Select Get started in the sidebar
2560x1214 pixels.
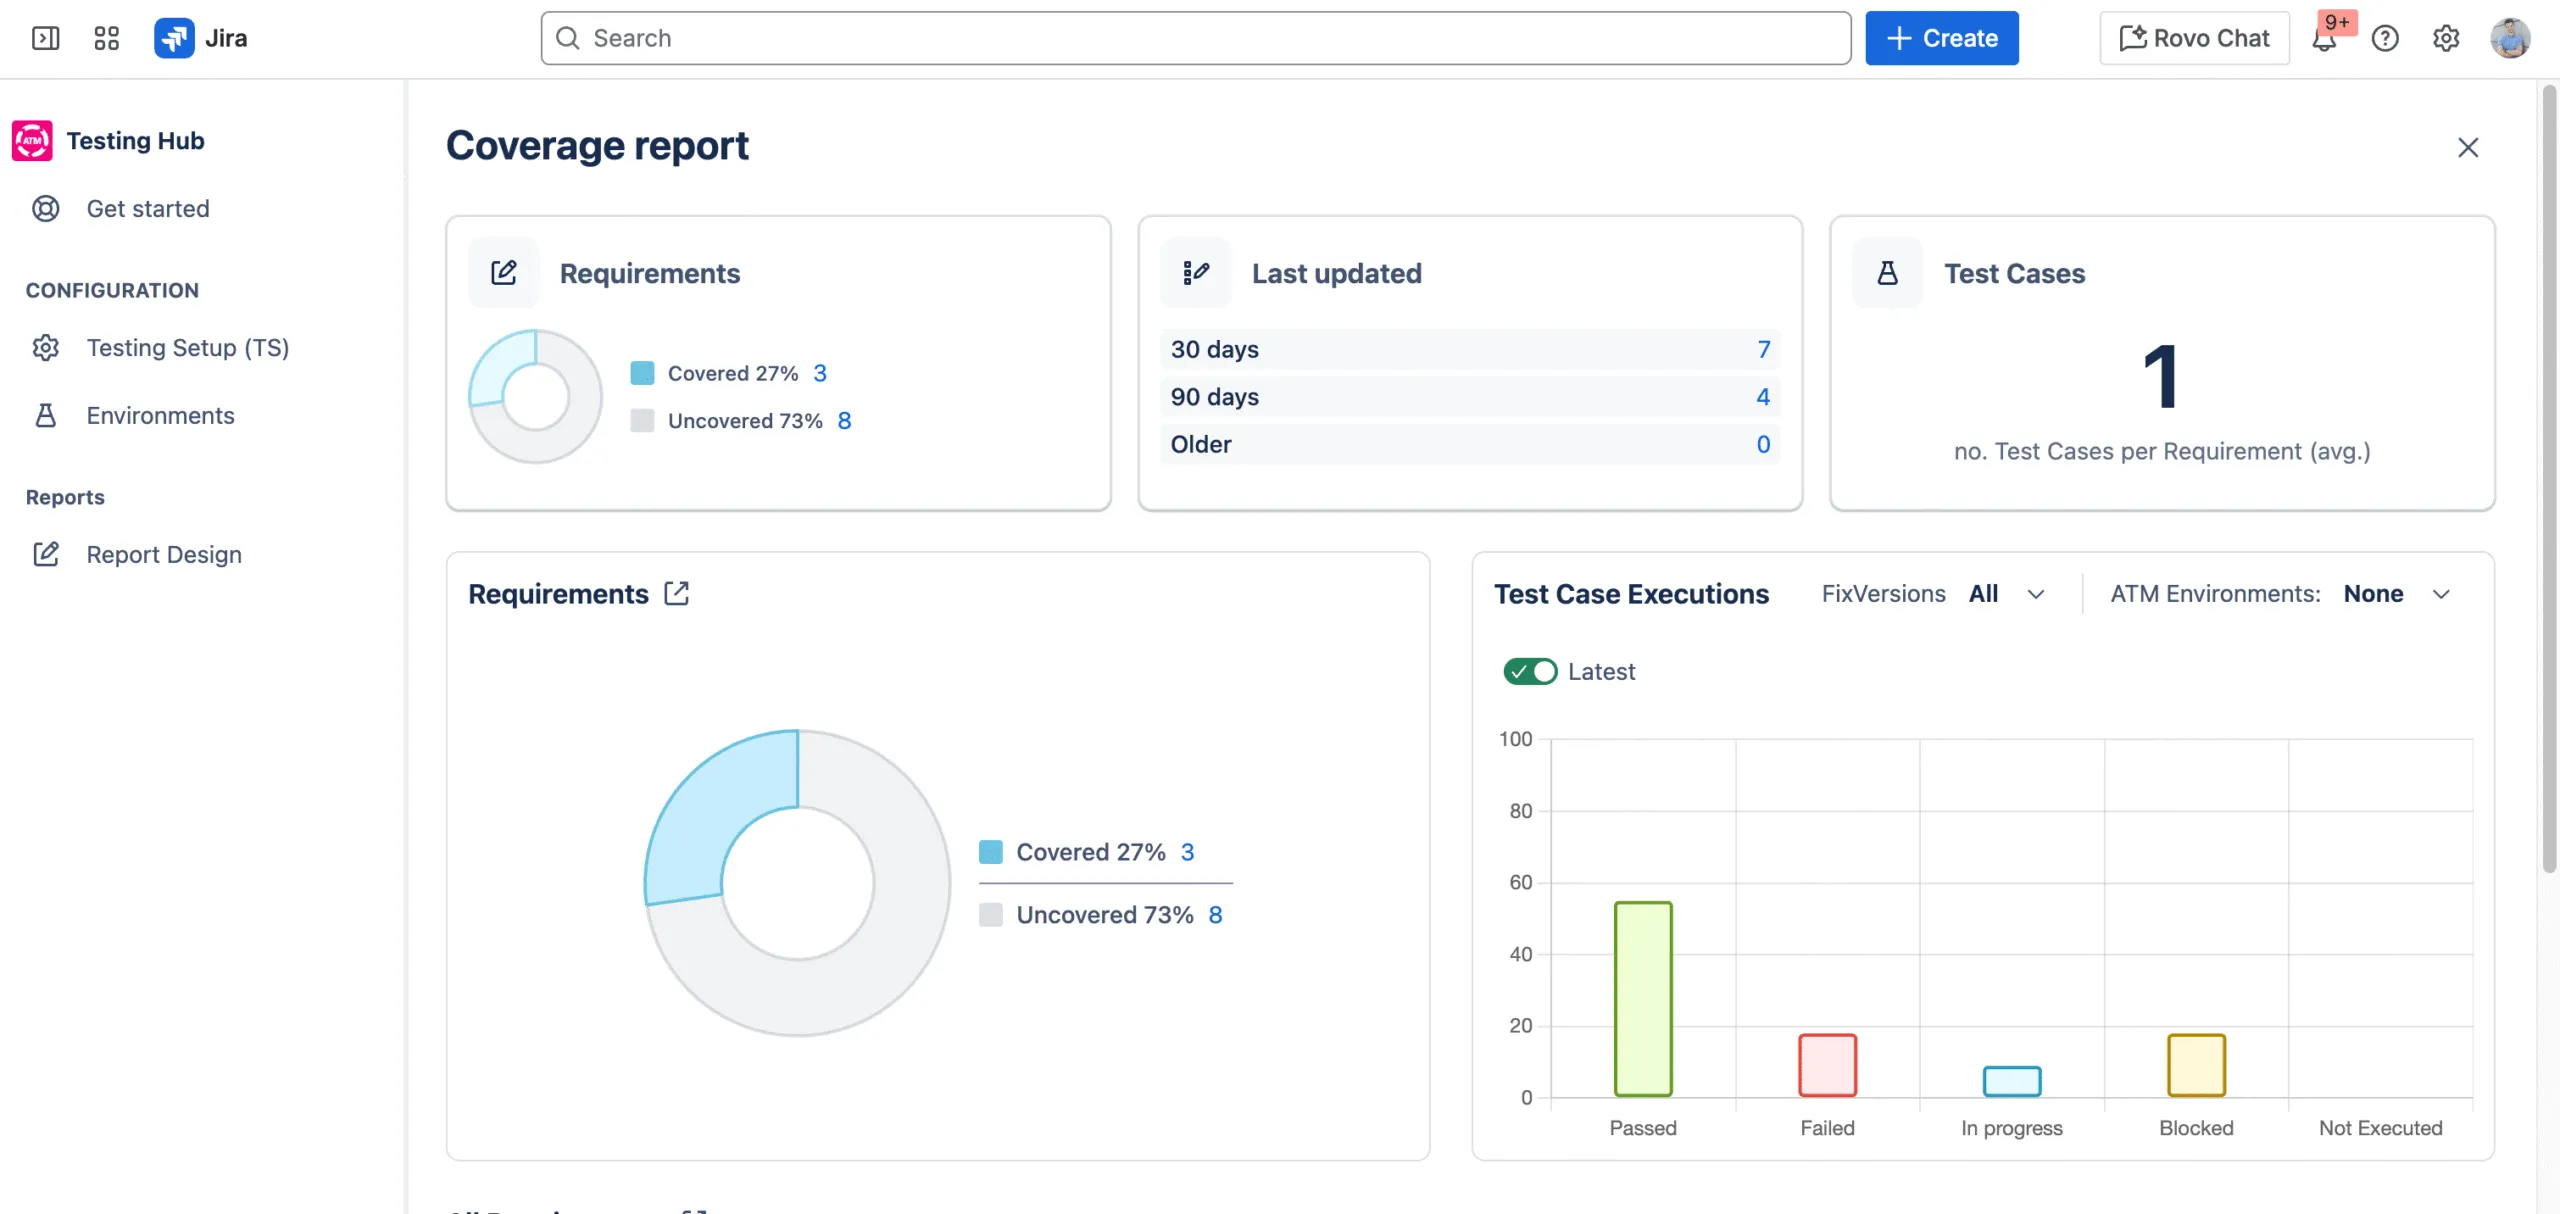(x=148, y=208)
